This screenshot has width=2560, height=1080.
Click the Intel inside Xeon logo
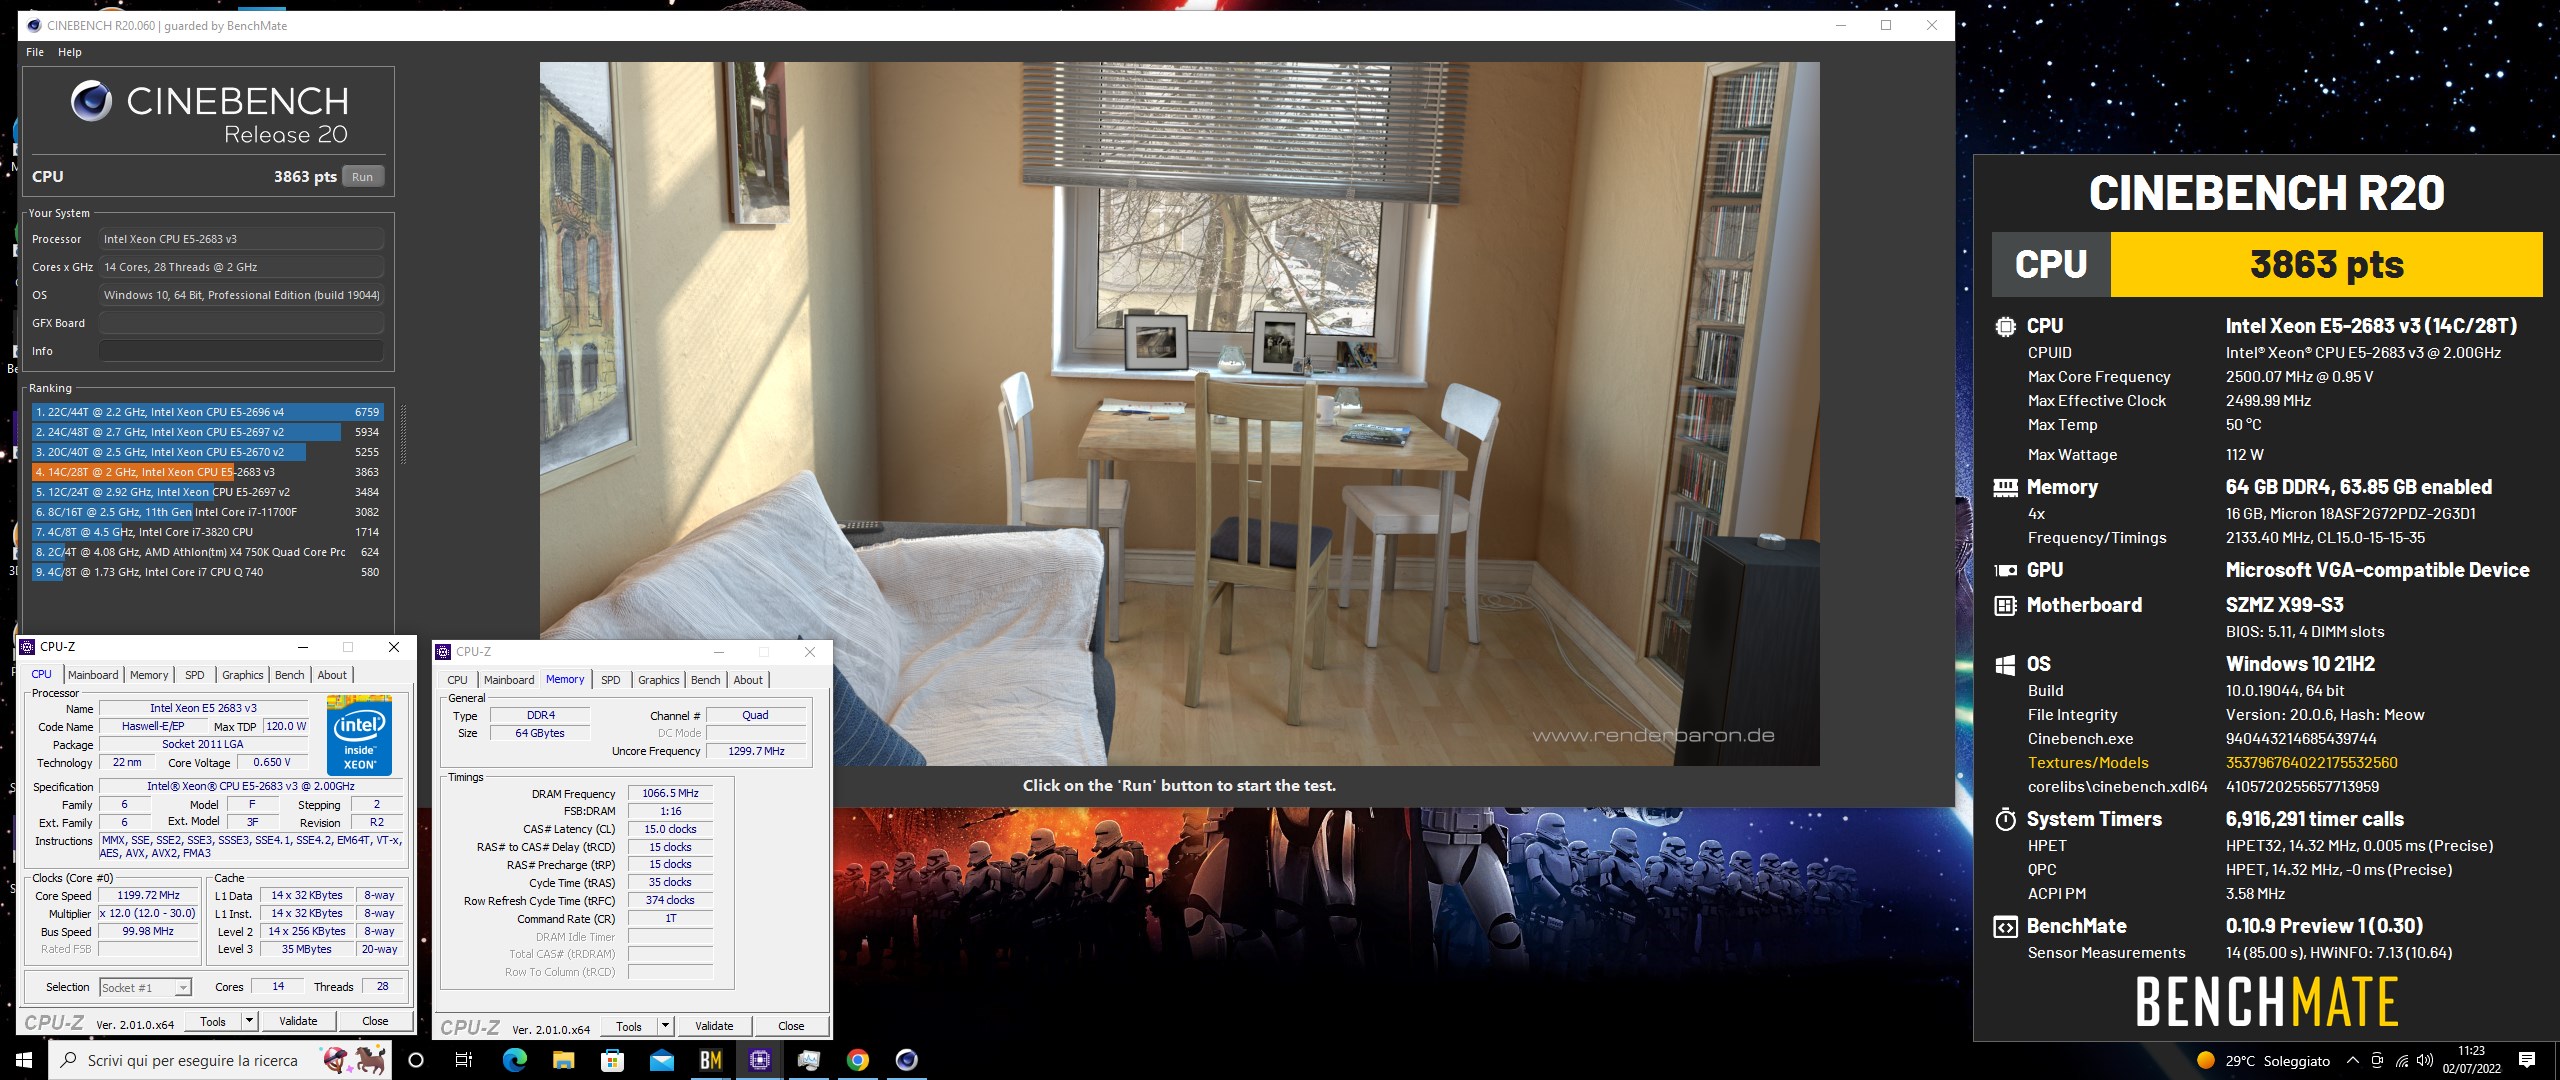[x=359, y=735]
